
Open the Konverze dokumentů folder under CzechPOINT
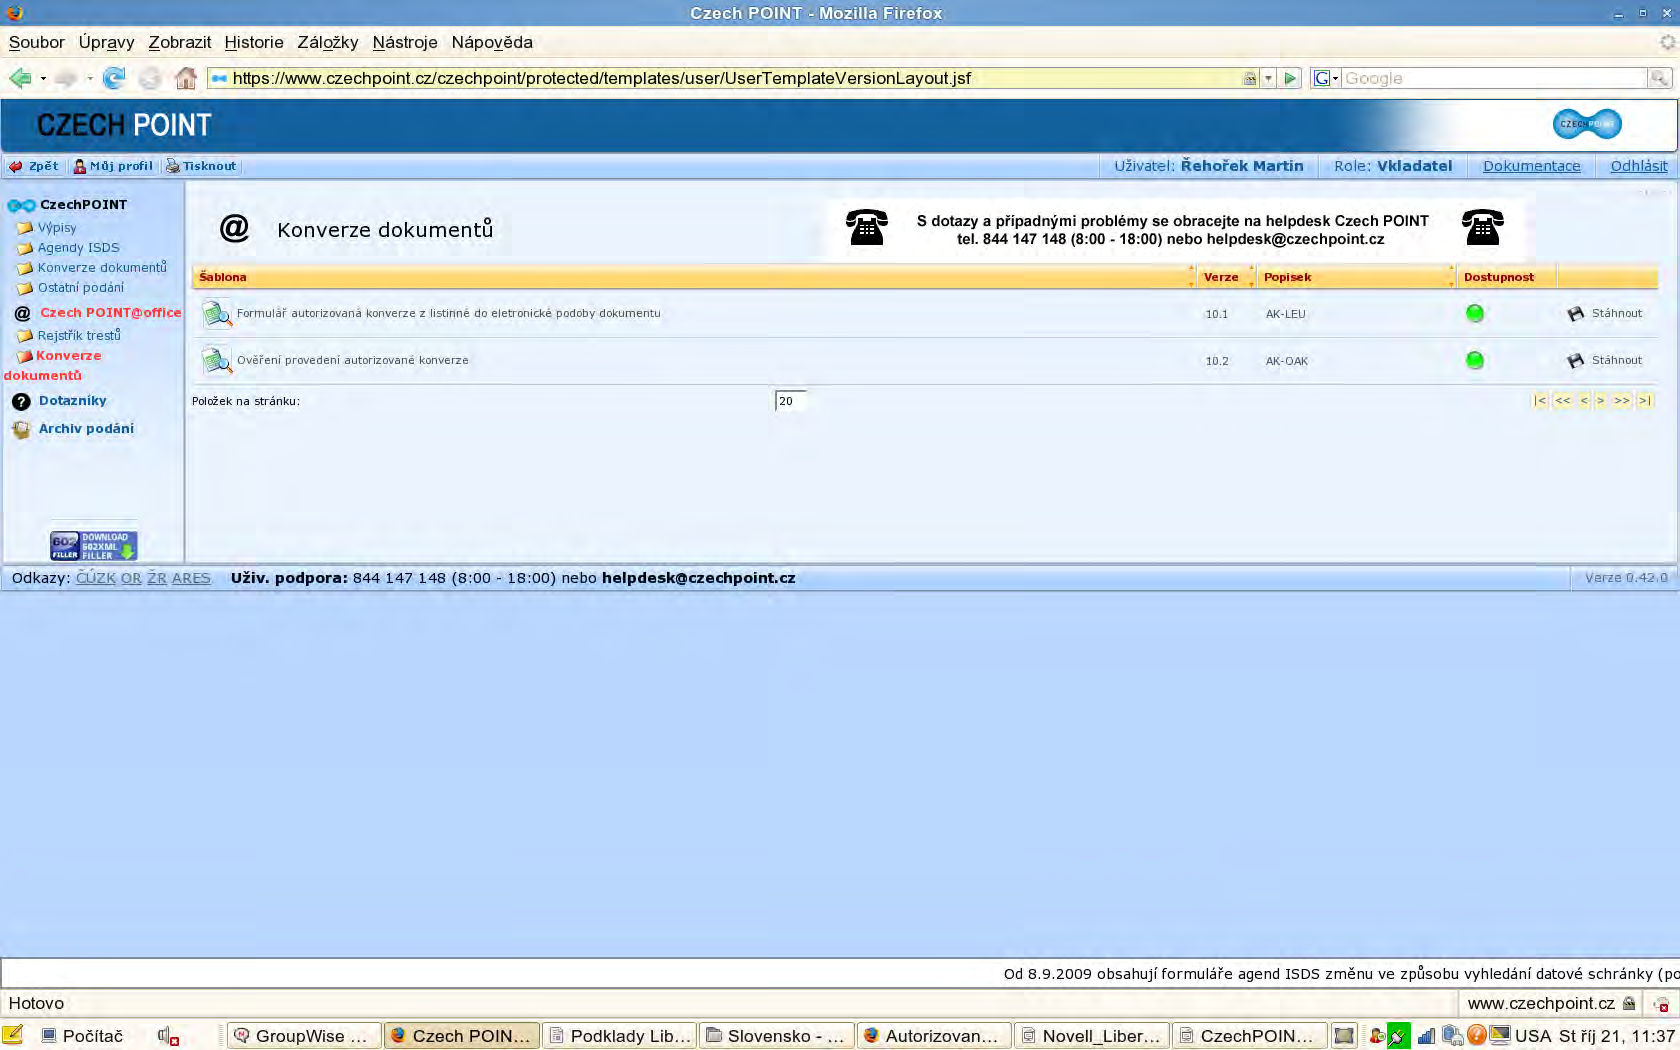click(102, 267)
